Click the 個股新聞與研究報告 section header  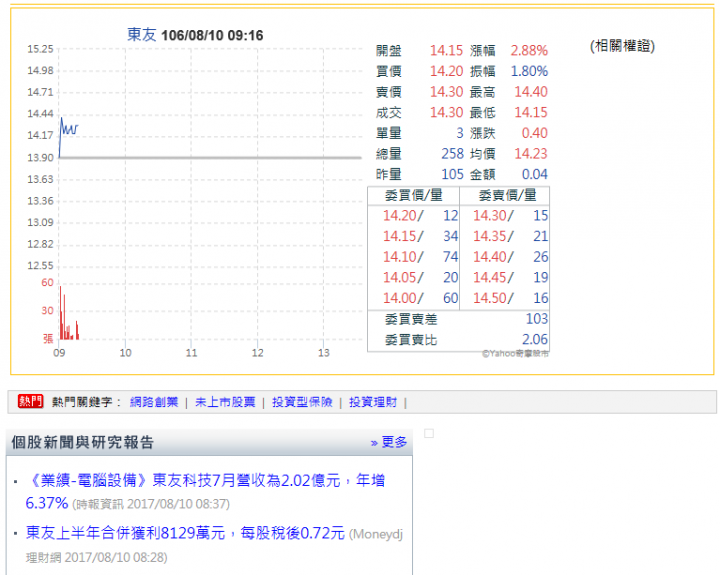coord(83,442)
